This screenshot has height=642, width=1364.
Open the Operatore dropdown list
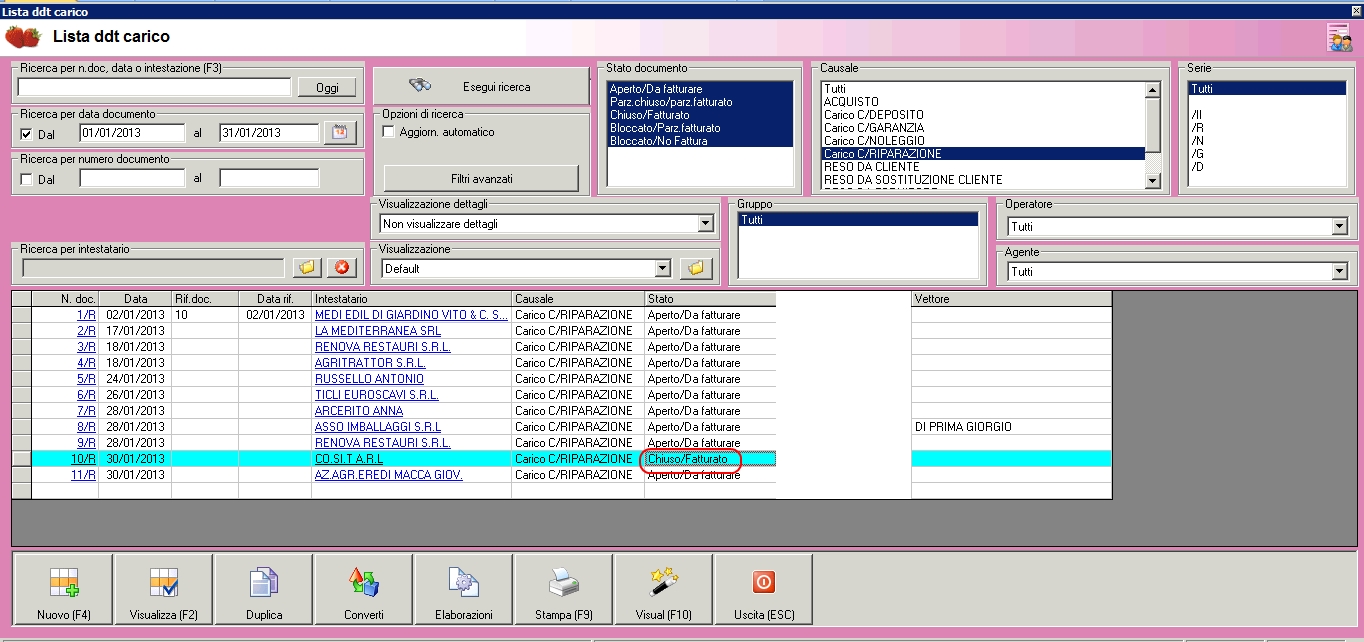point(1340,227)
